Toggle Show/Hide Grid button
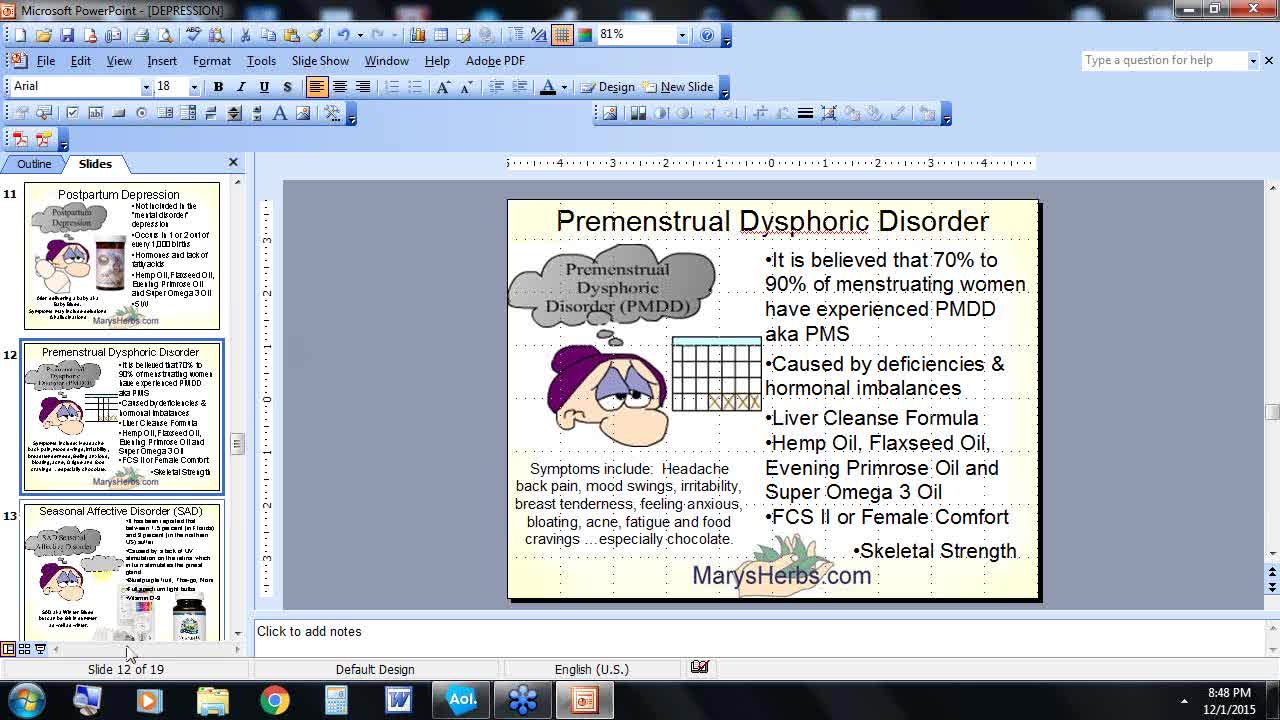The height and width of the screenshot is (720, 1280). [562, 35]
